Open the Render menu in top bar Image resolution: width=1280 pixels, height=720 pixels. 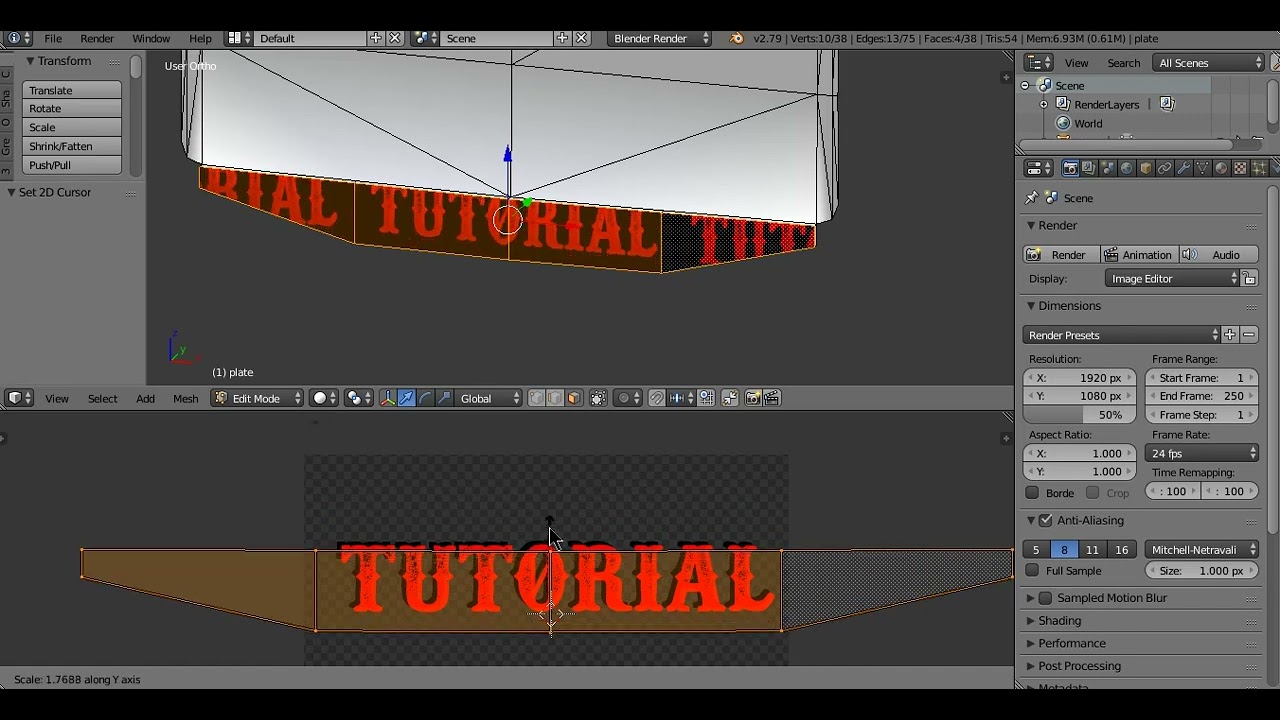pos(97,38)
